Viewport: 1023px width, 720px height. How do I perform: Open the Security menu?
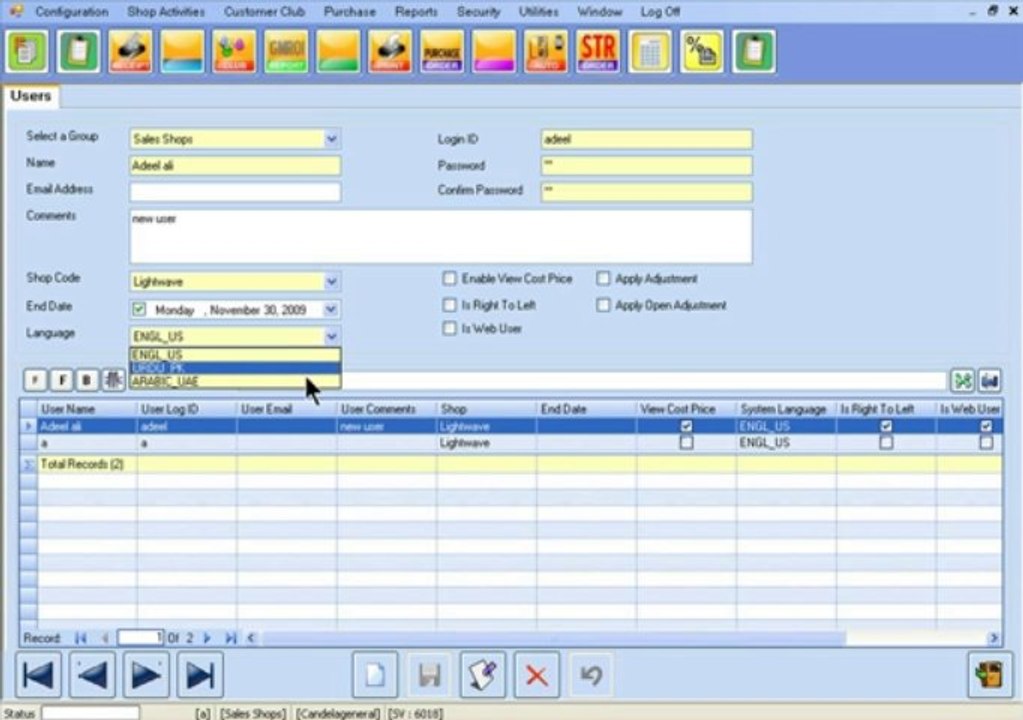click(x=478, y=12)
